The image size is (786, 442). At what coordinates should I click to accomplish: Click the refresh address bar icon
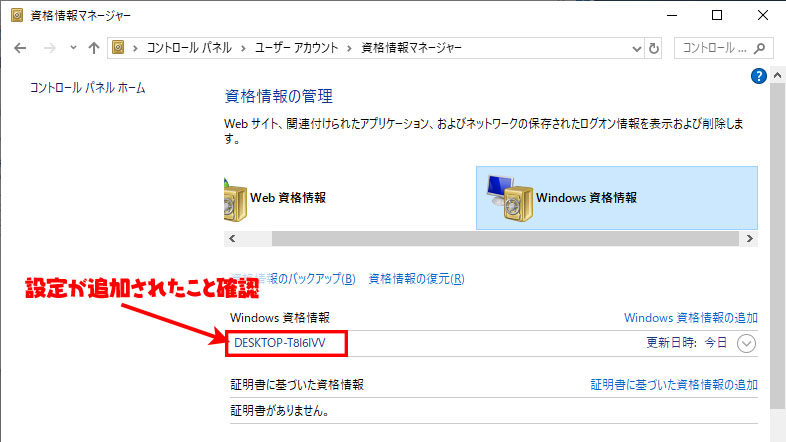coord(654,49)
